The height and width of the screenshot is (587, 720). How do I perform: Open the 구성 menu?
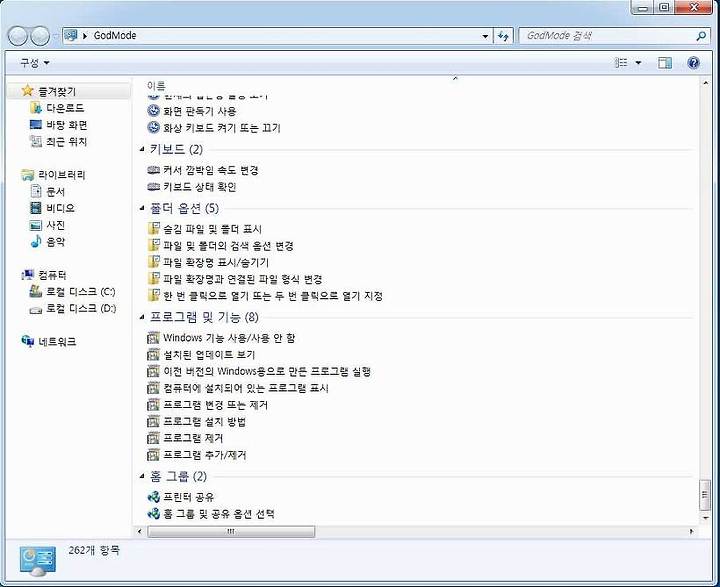point(34,62)
